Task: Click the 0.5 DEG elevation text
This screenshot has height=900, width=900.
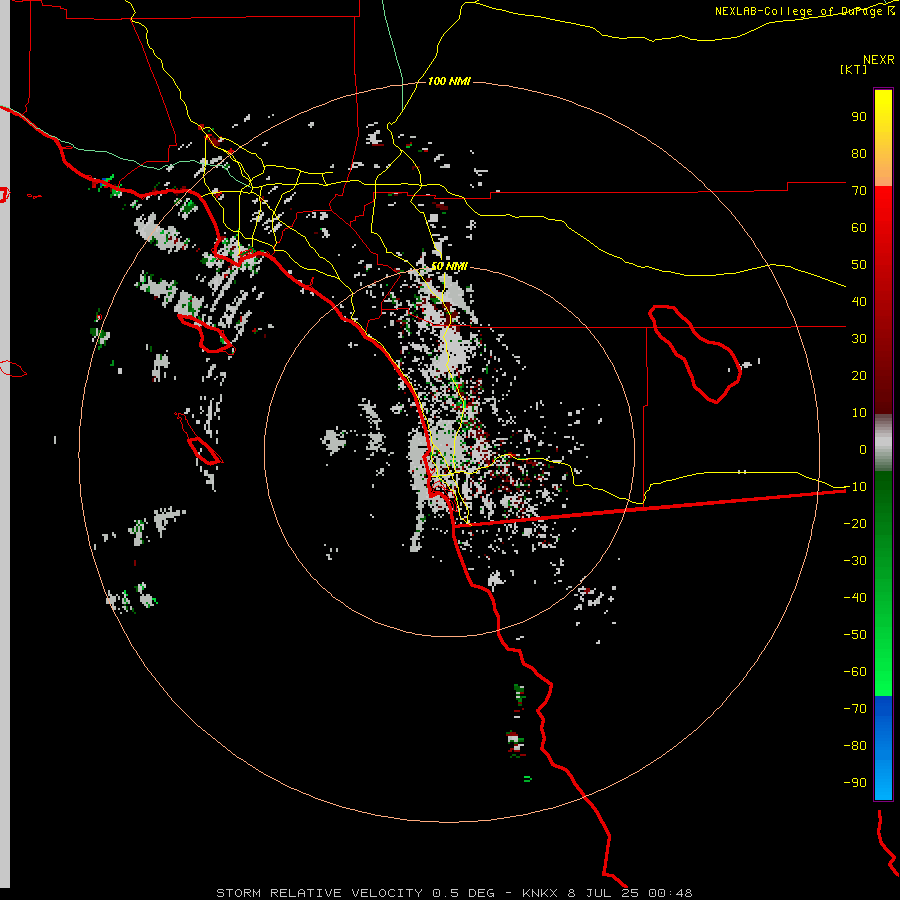Action: click(x=463, y=893)
